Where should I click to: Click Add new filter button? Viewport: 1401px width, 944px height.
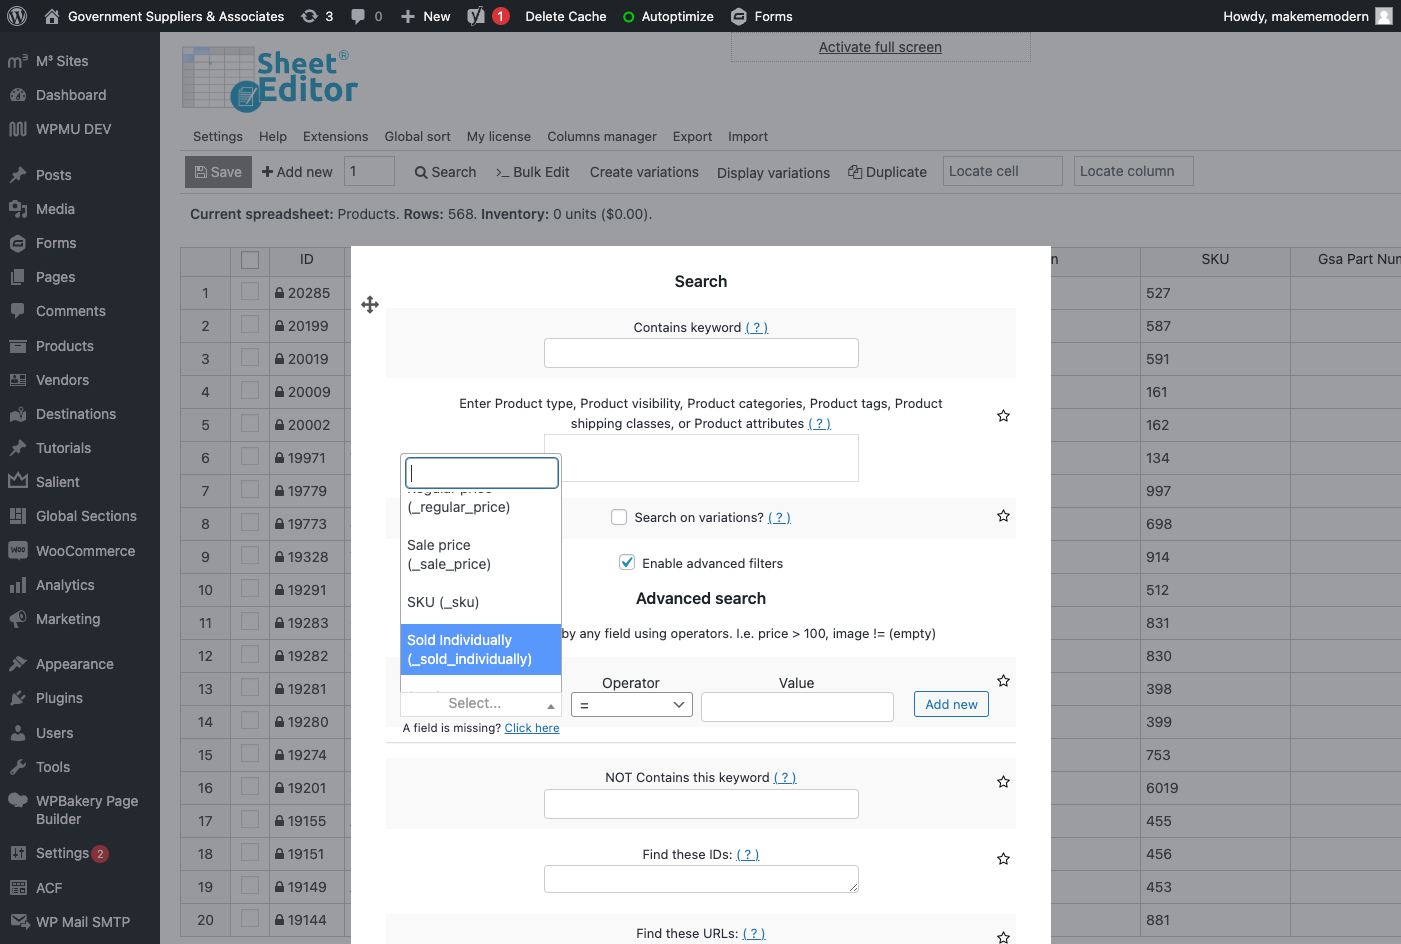[x=951, y=704]
